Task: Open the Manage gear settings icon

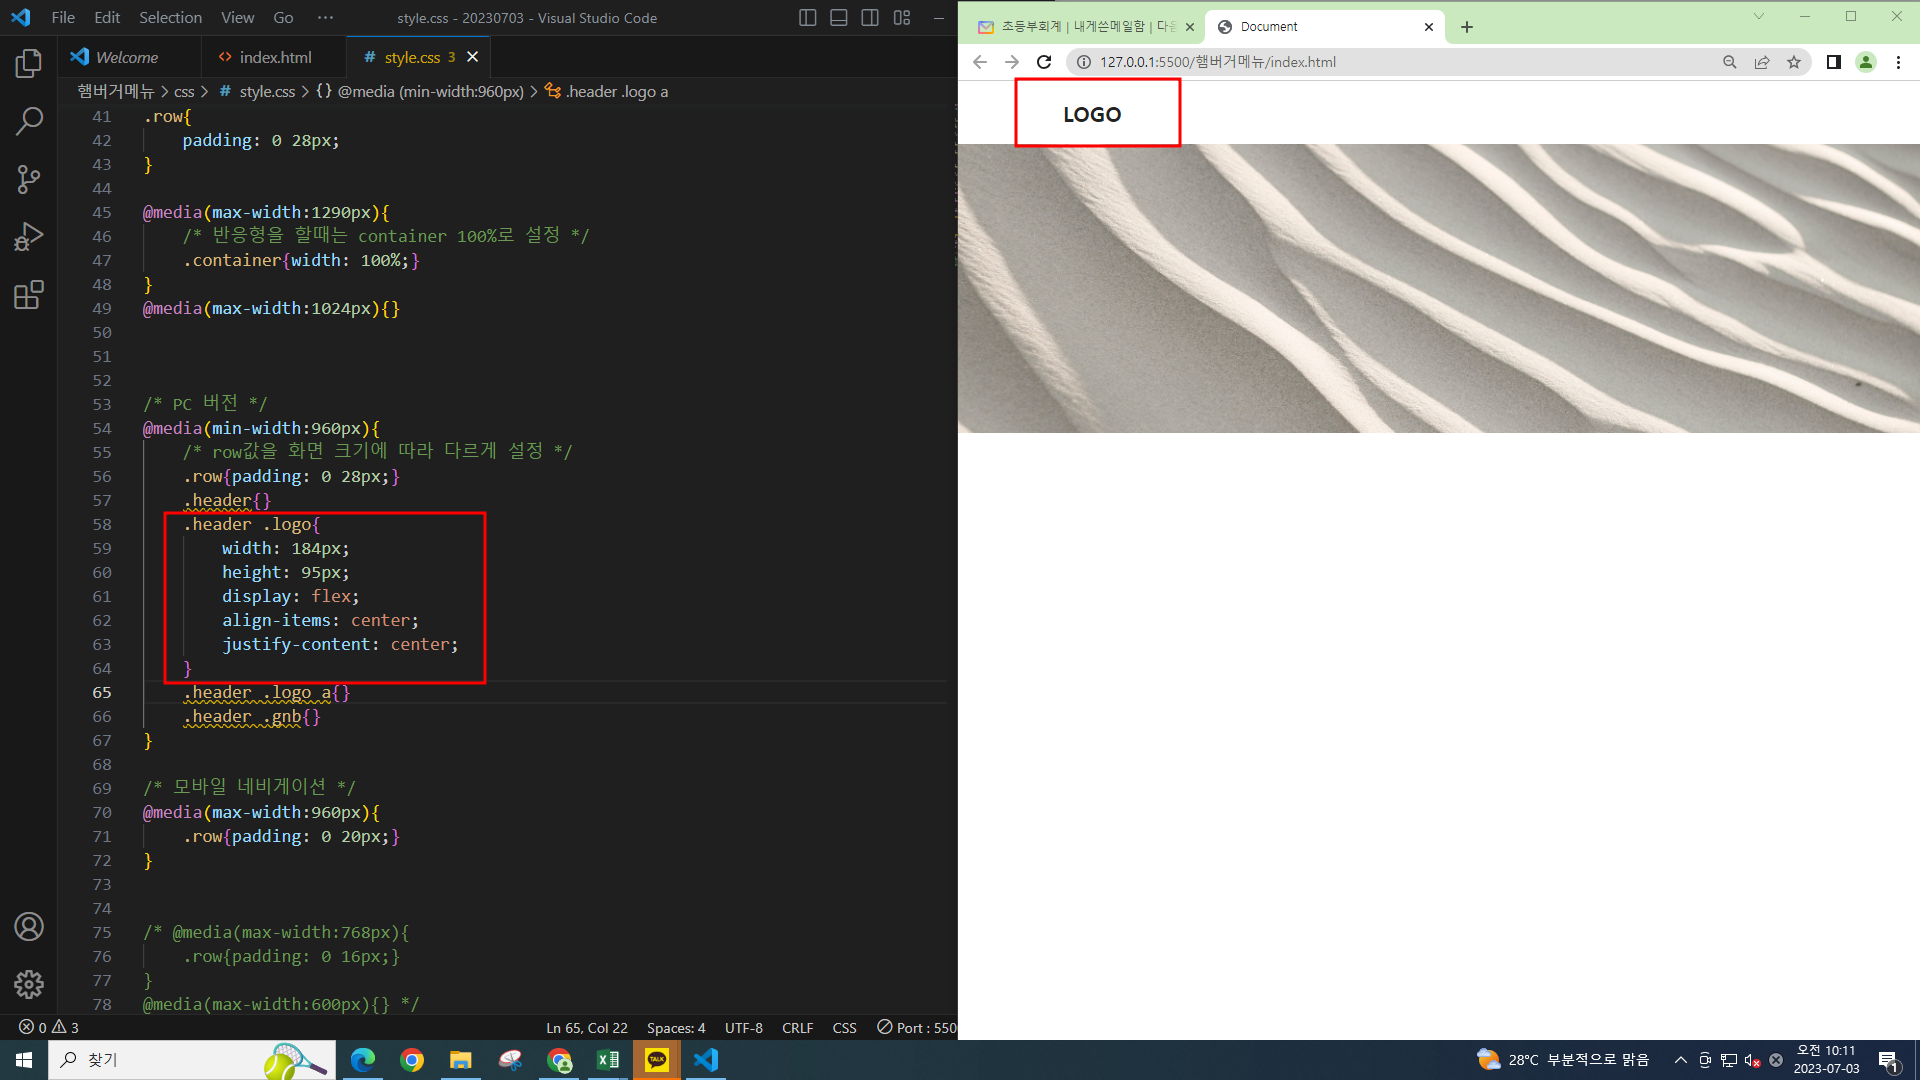Action: pyautogui.click(x=29, y=985)
